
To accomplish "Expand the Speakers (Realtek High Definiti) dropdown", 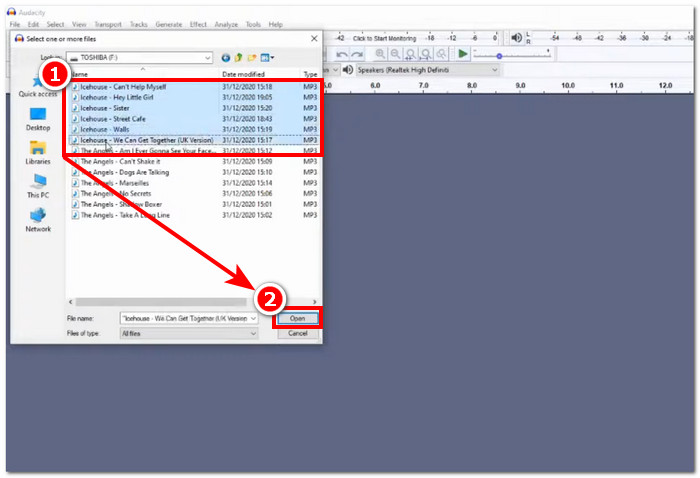I will pos(494,70).
